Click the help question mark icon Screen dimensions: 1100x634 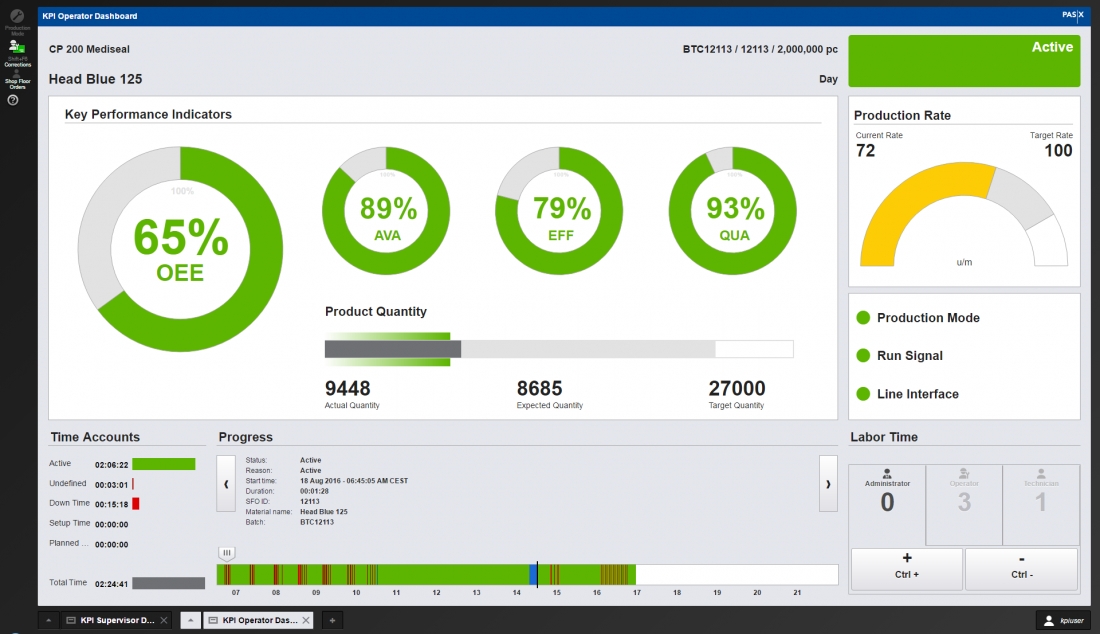[x=14, y=100]
